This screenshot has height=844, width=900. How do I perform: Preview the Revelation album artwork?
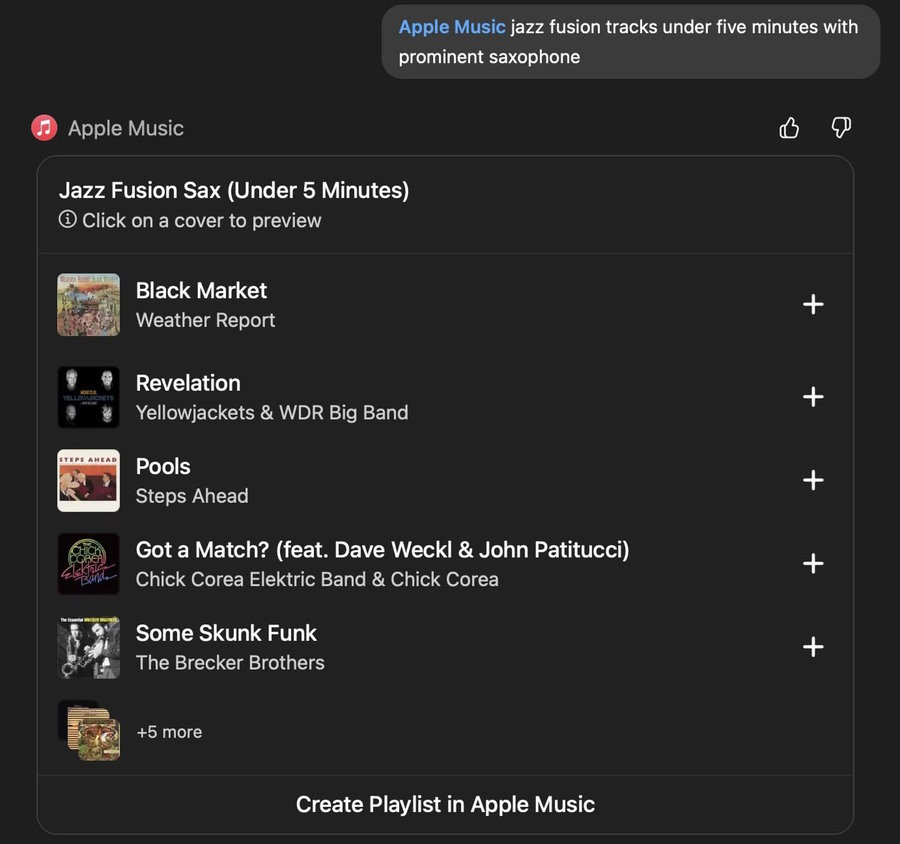[x=88, y=397]
